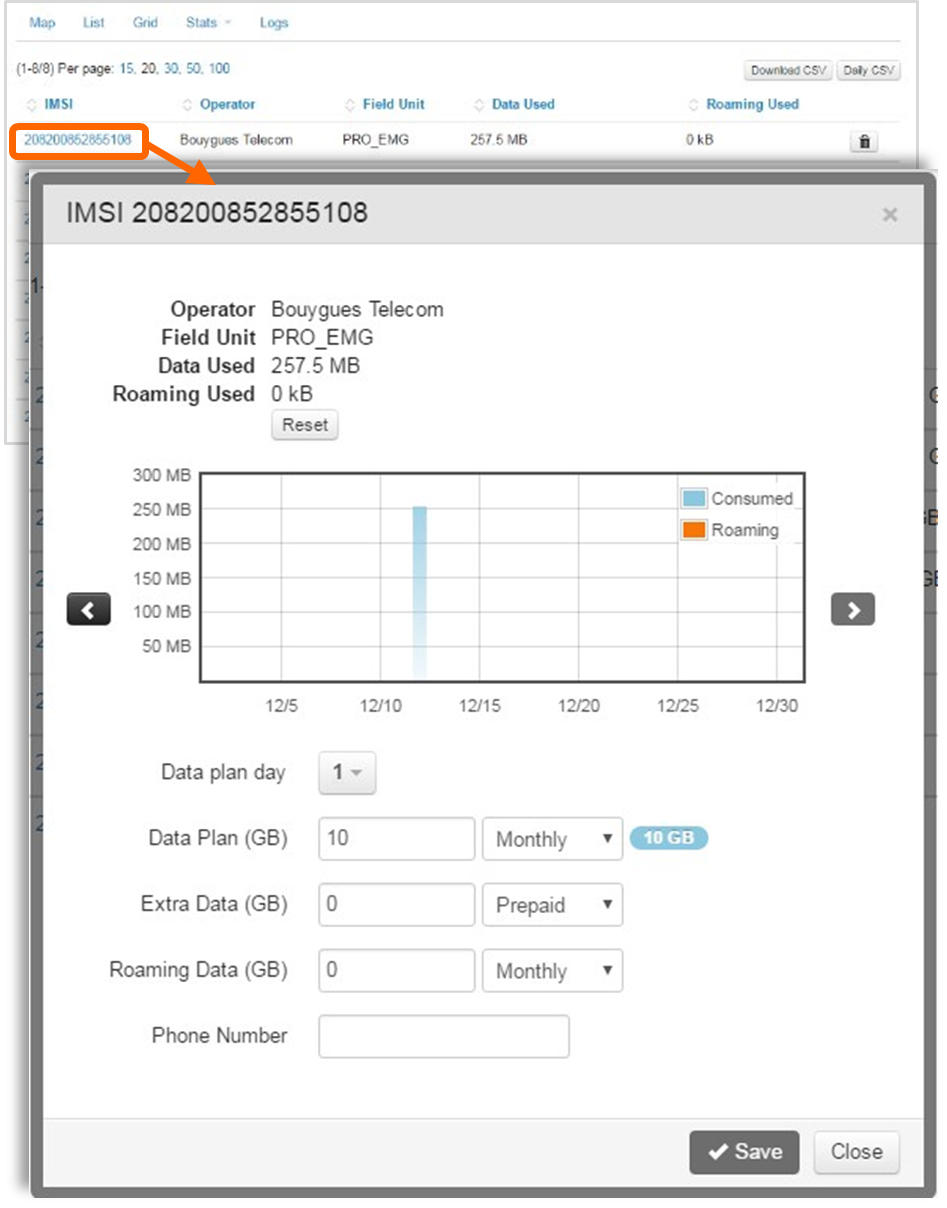
Task: Switch to the Logs tab
Action: click(274, 22)
